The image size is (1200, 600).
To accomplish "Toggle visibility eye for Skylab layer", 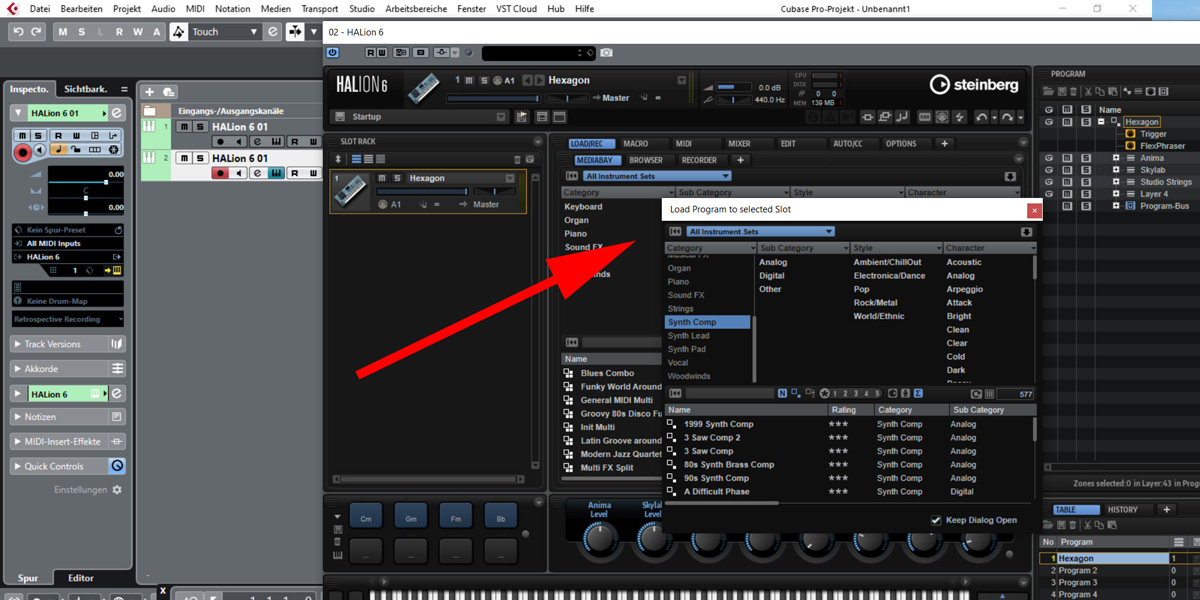I will tap(1049, 170).
